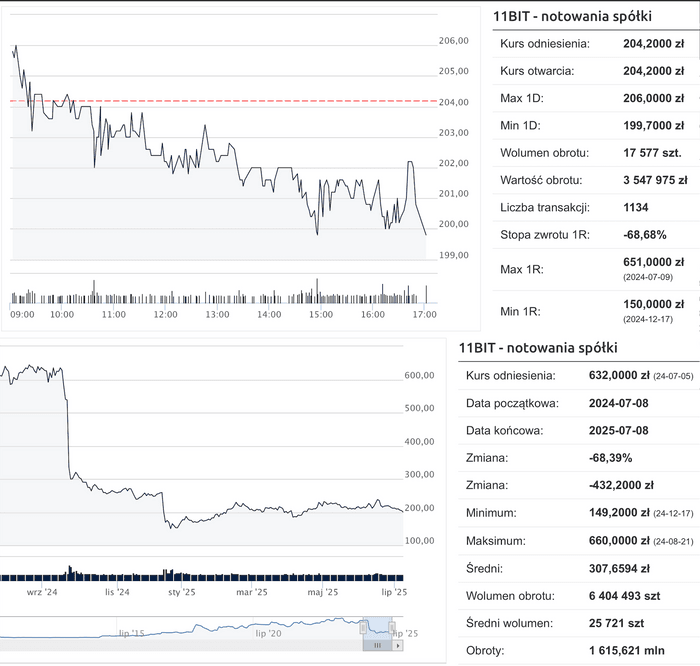Click the 13:00 time axis label
The height and width of the screenshot is (666, 700).
(x=217, y=315)
